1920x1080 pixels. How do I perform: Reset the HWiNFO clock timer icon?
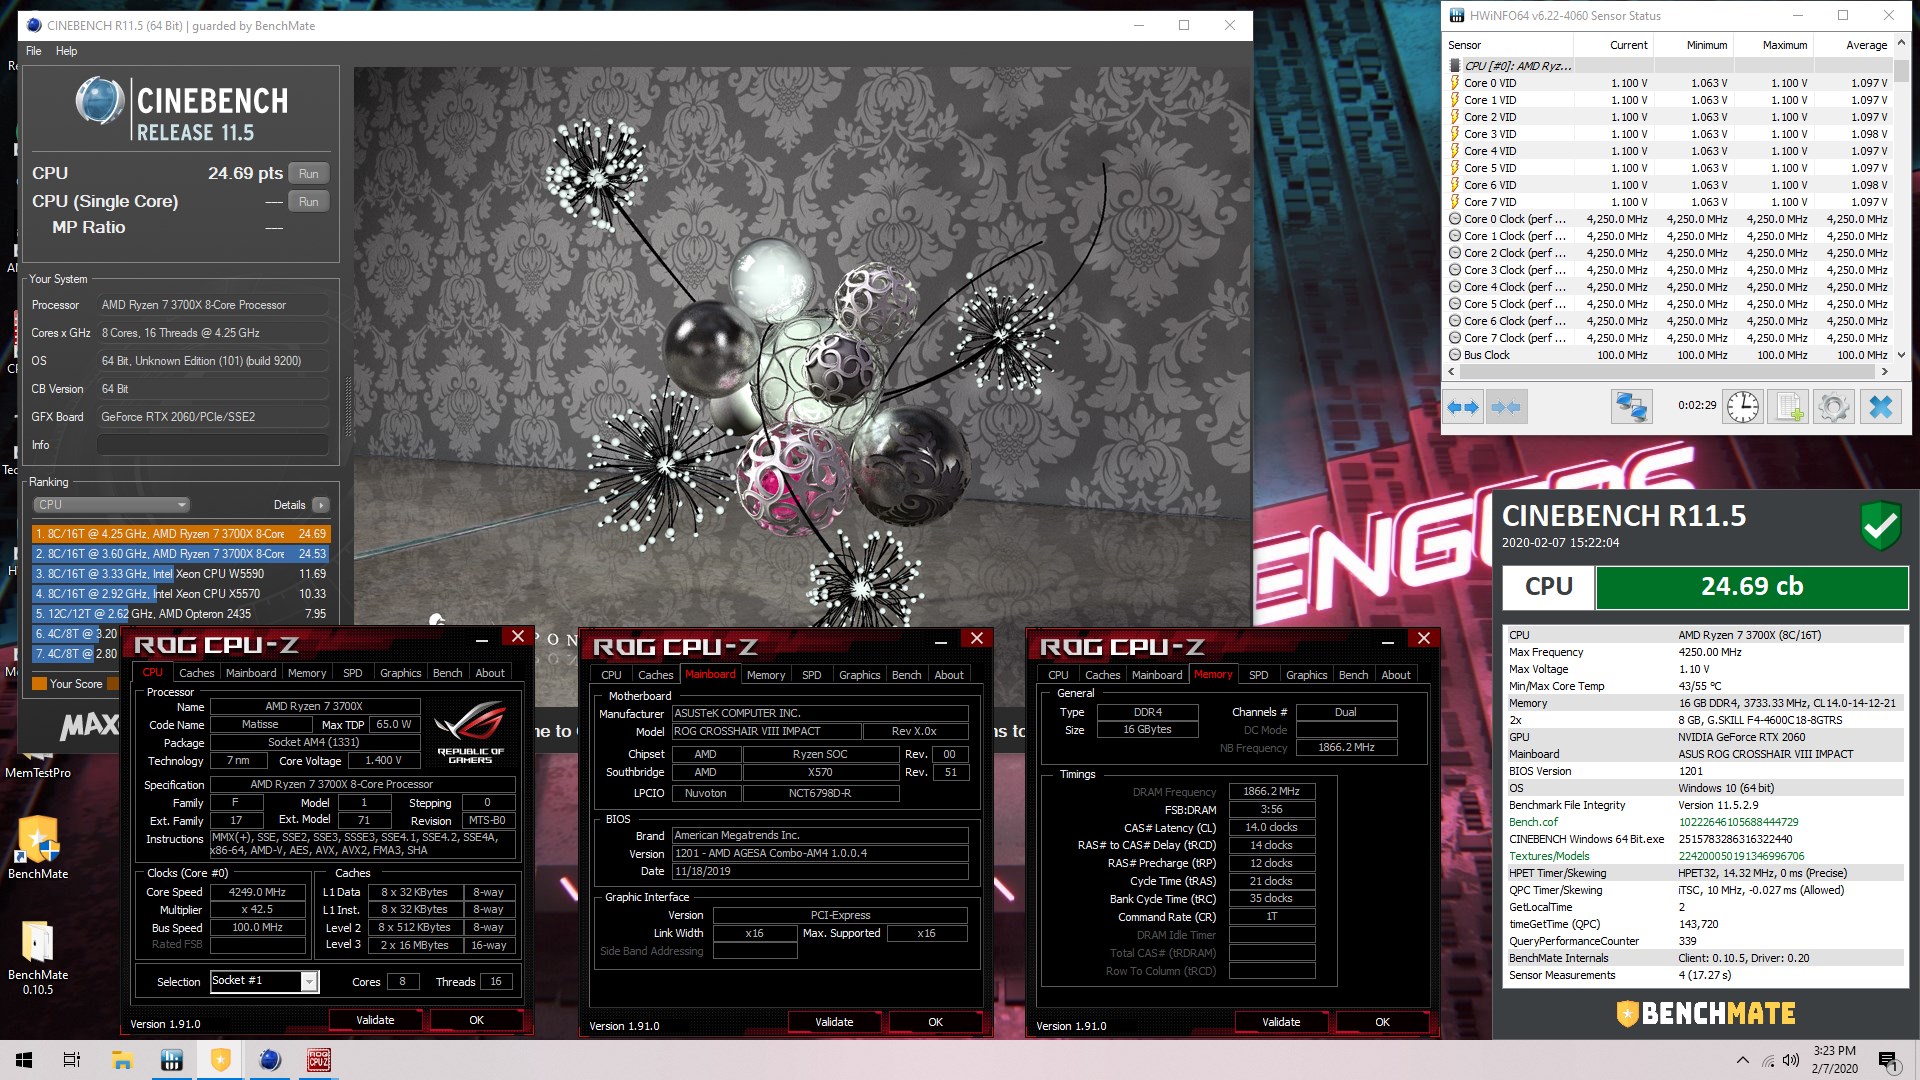(x=1742, y=407)
